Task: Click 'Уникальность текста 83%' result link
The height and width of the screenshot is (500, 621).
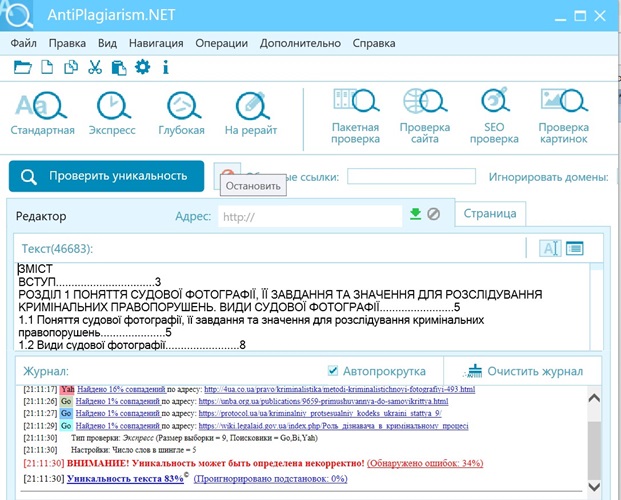Action: pyautogui.click(x=125, y=478)
